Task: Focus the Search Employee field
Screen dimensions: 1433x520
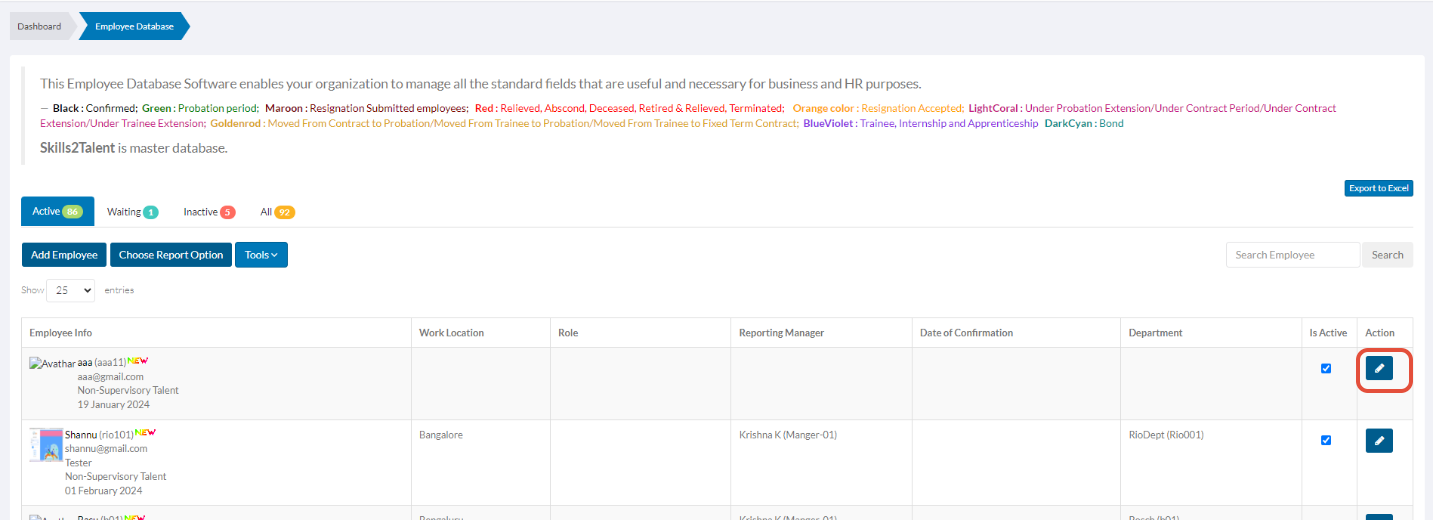Action: [1293, 255]
